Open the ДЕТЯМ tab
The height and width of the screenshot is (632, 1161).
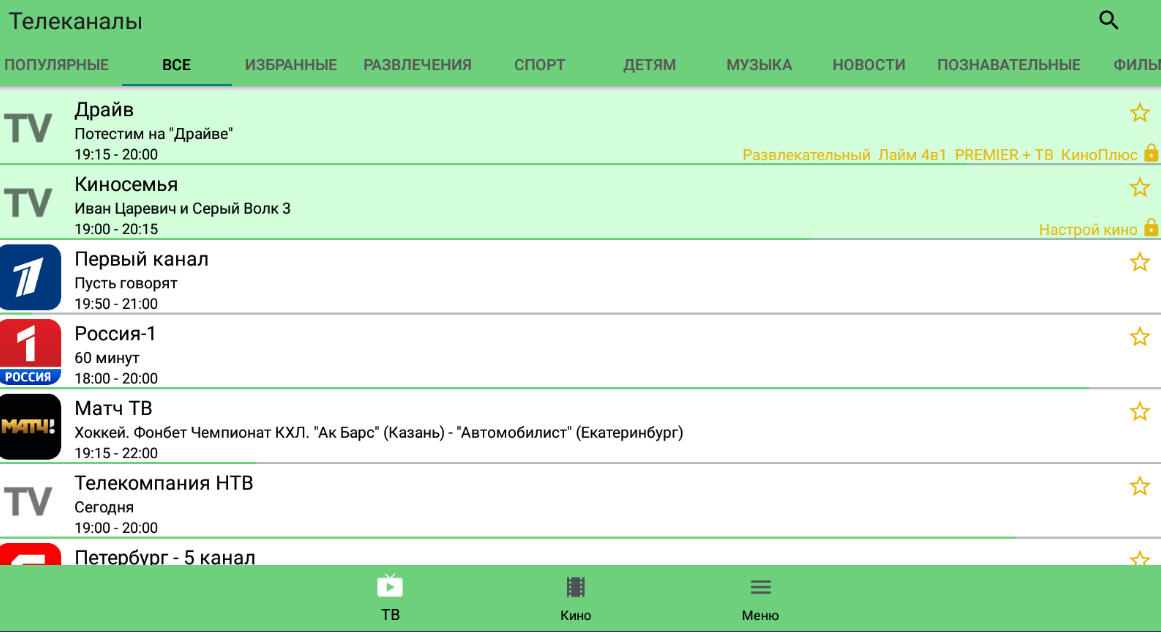pos(649,65)
